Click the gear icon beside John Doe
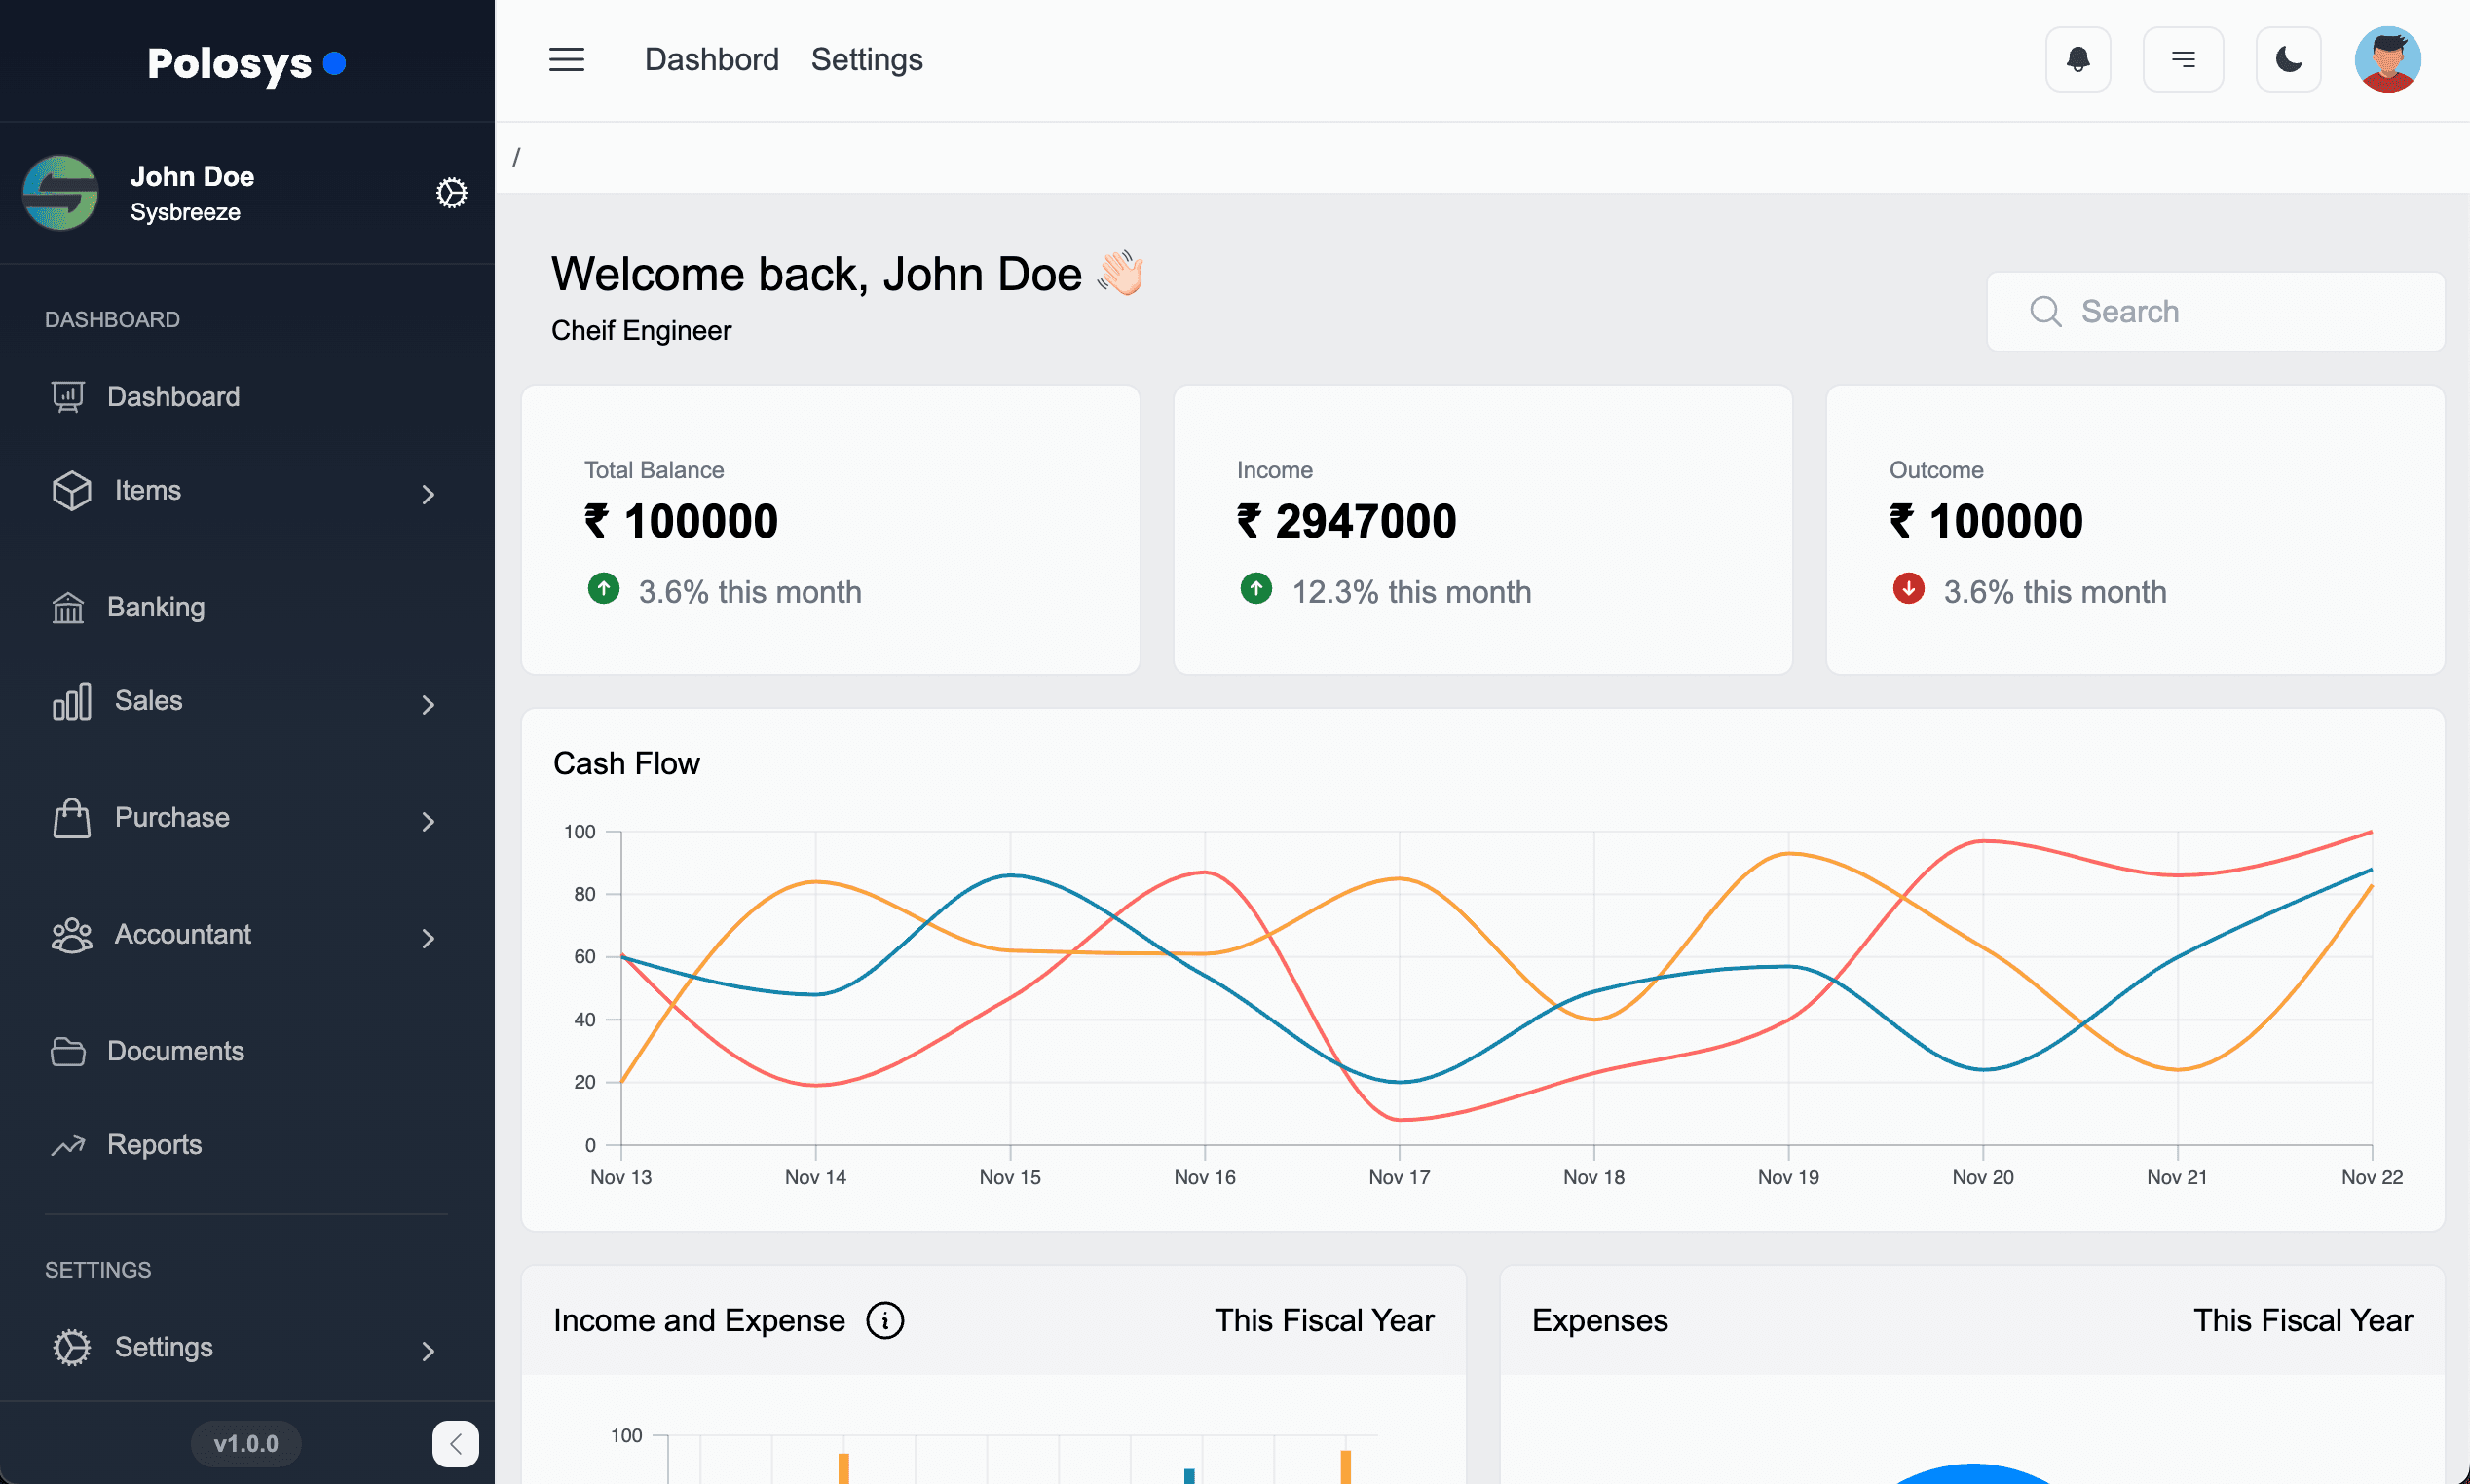 click(451, 193)
